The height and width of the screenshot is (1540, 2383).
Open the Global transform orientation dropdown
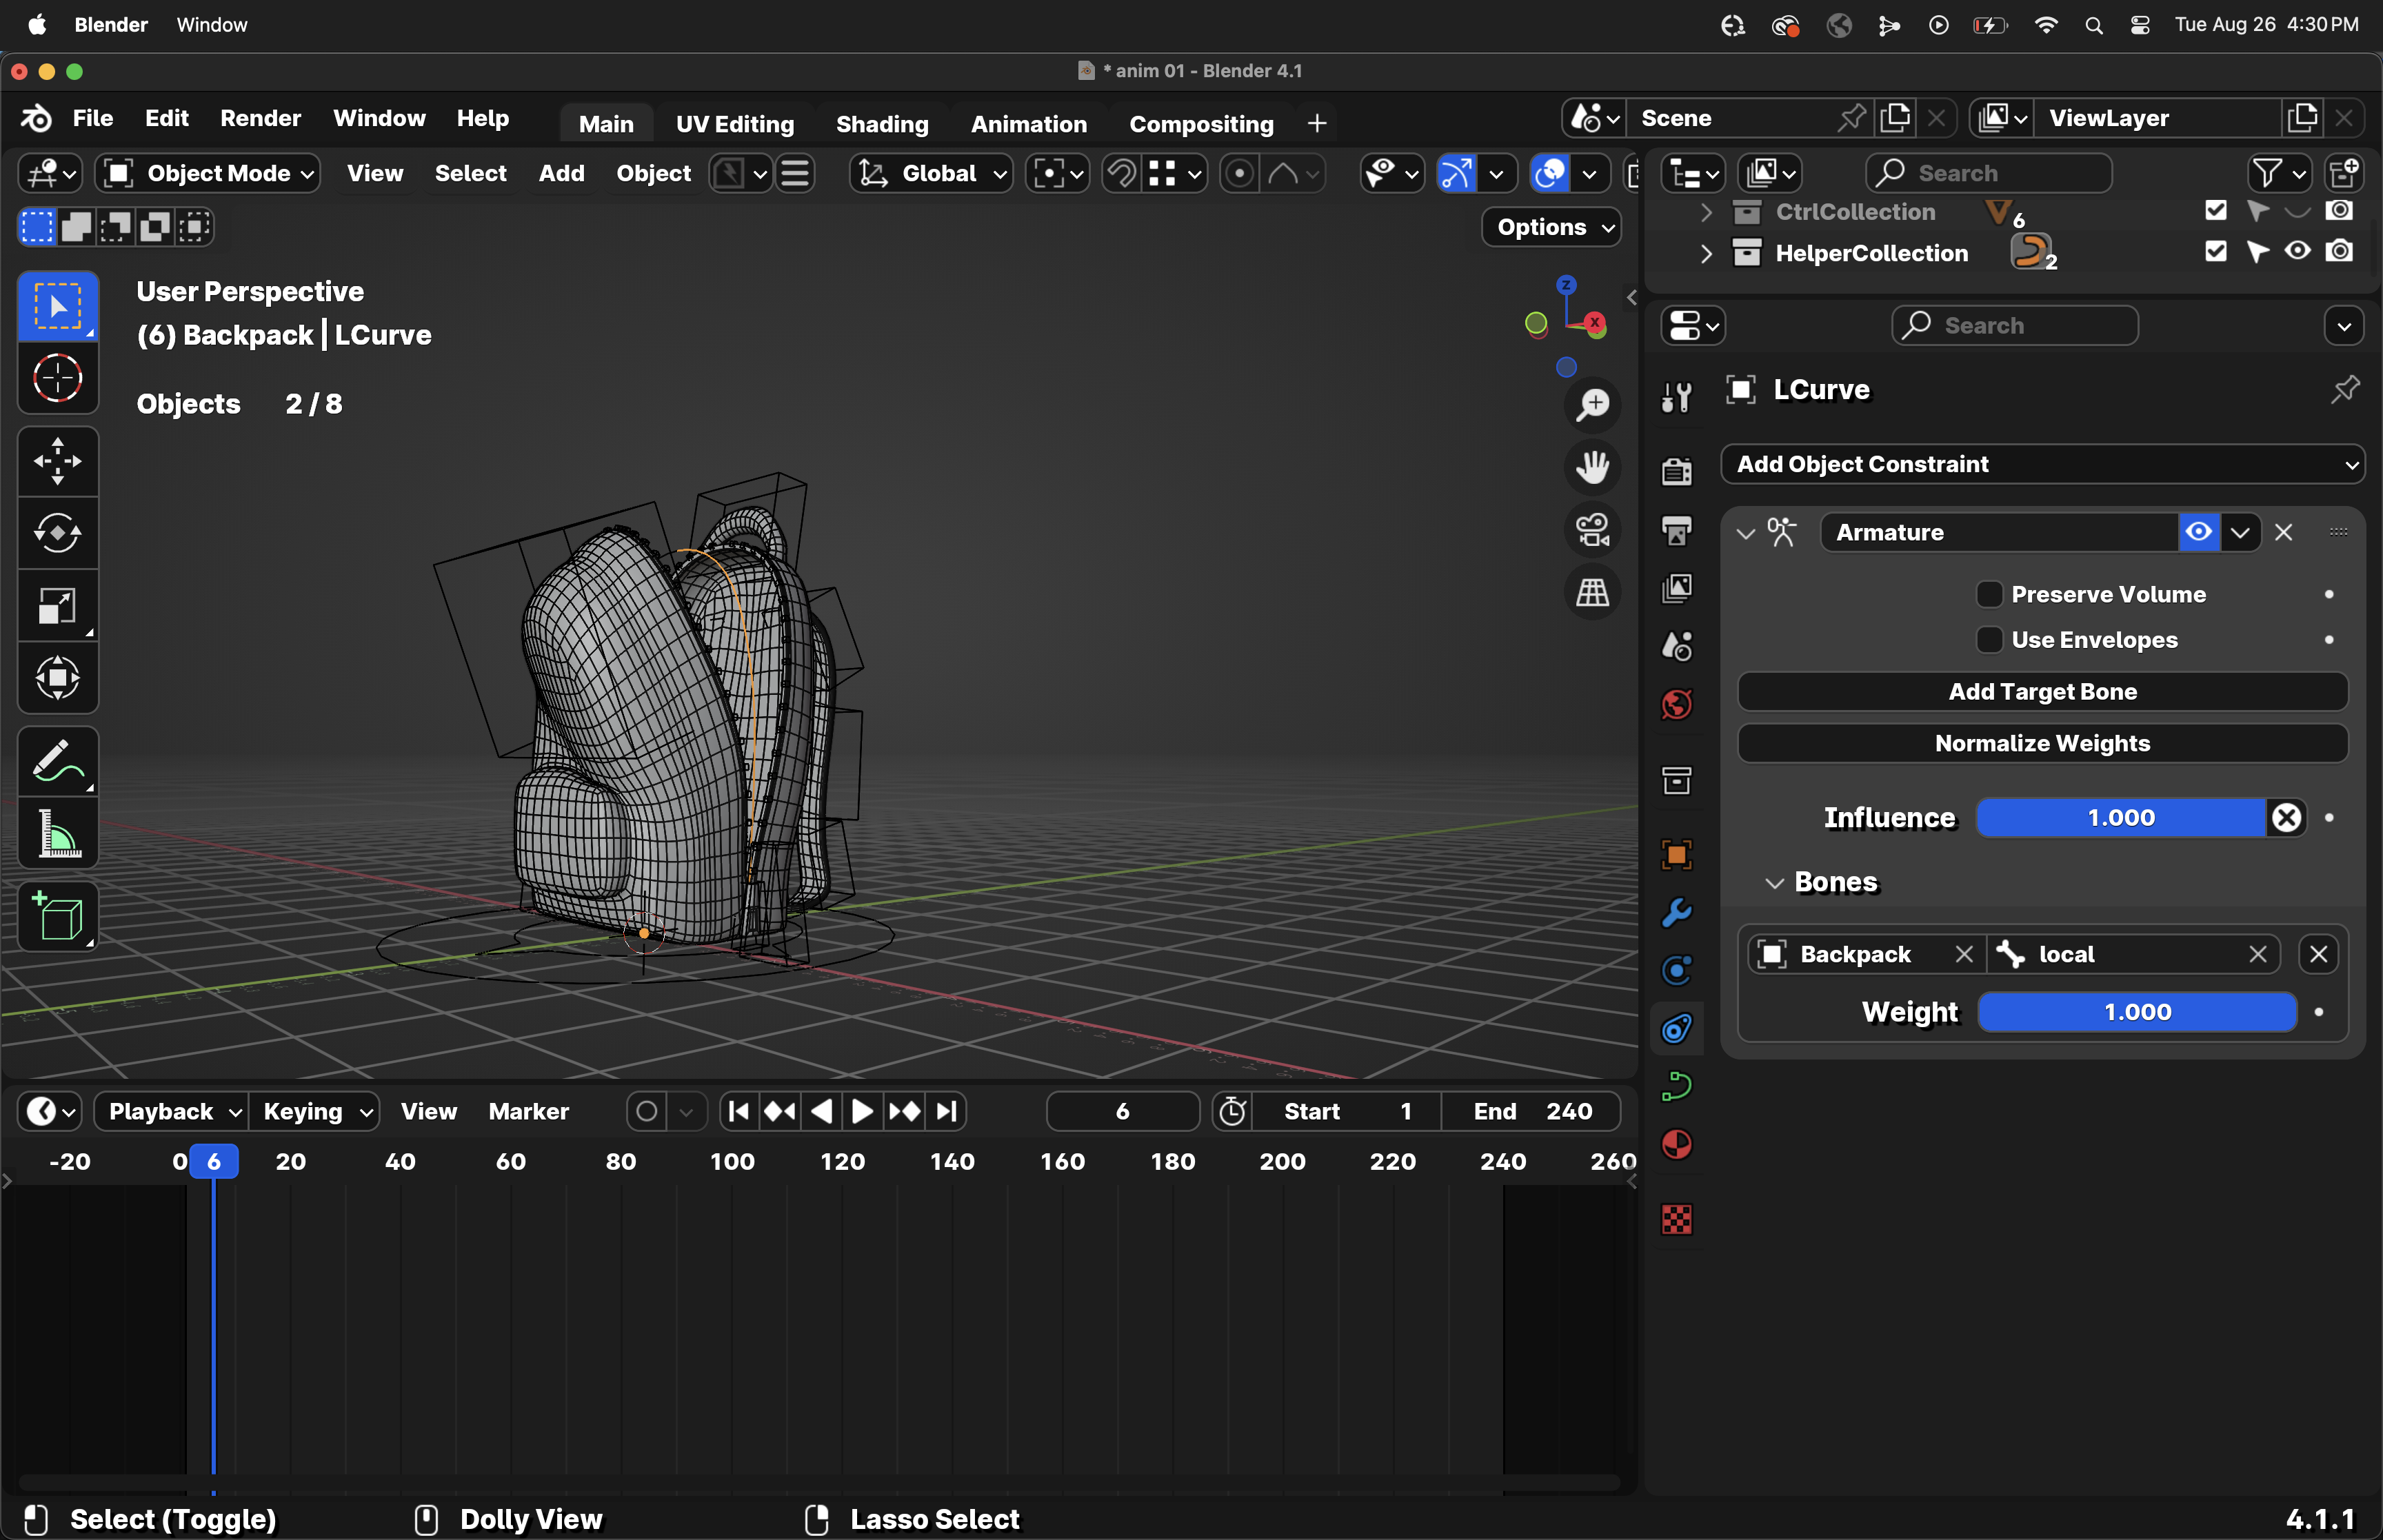[931, 173]
